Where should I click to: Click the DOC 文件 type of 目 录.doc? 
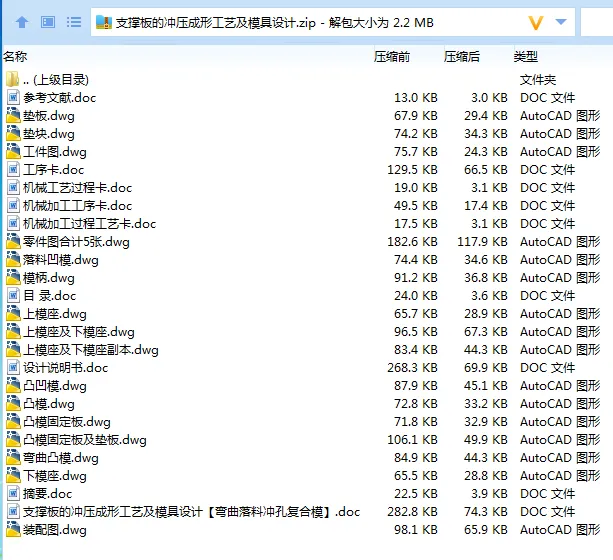tap(547, 296)
